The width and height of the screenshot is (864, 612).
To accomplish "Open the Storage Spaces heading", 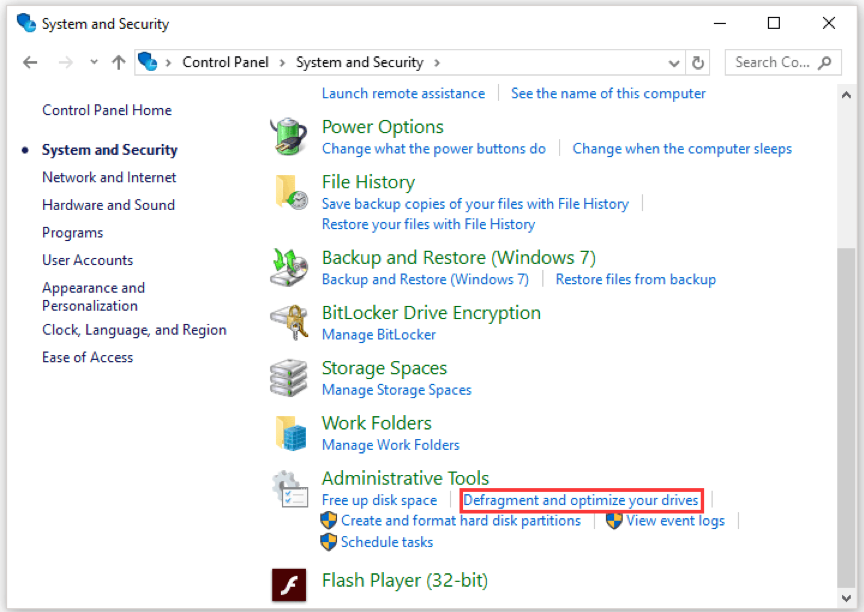I will 385,368.
